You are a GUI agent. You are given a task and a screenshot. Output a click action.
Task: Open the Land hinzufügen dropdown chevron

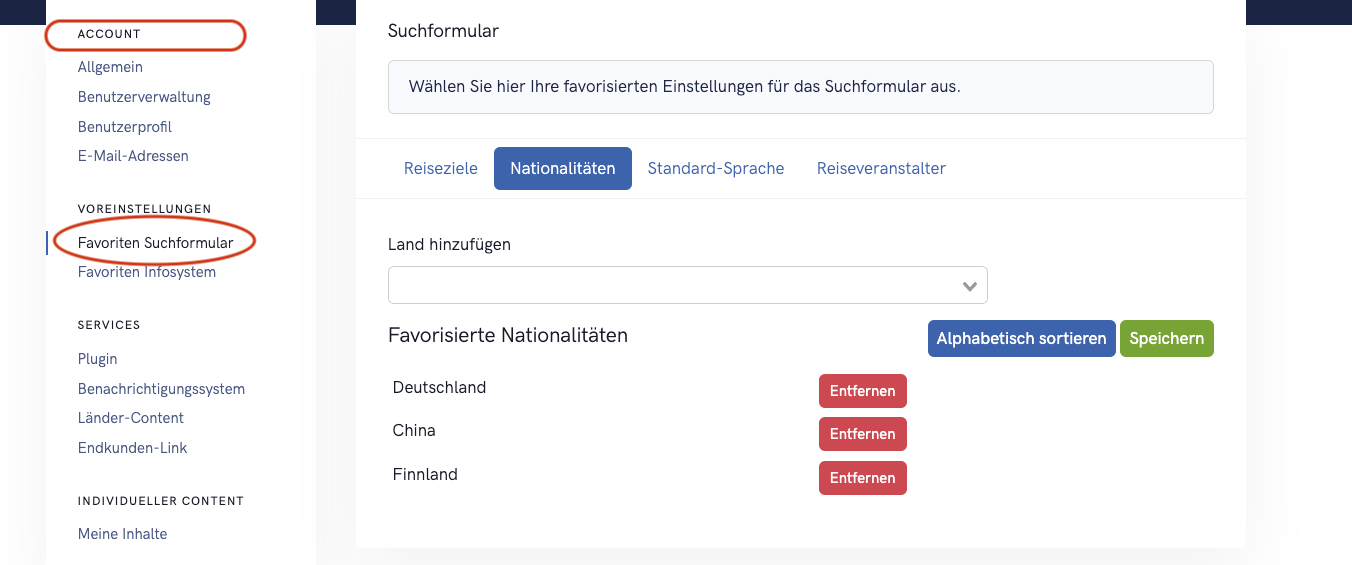(x=969, y=286)
